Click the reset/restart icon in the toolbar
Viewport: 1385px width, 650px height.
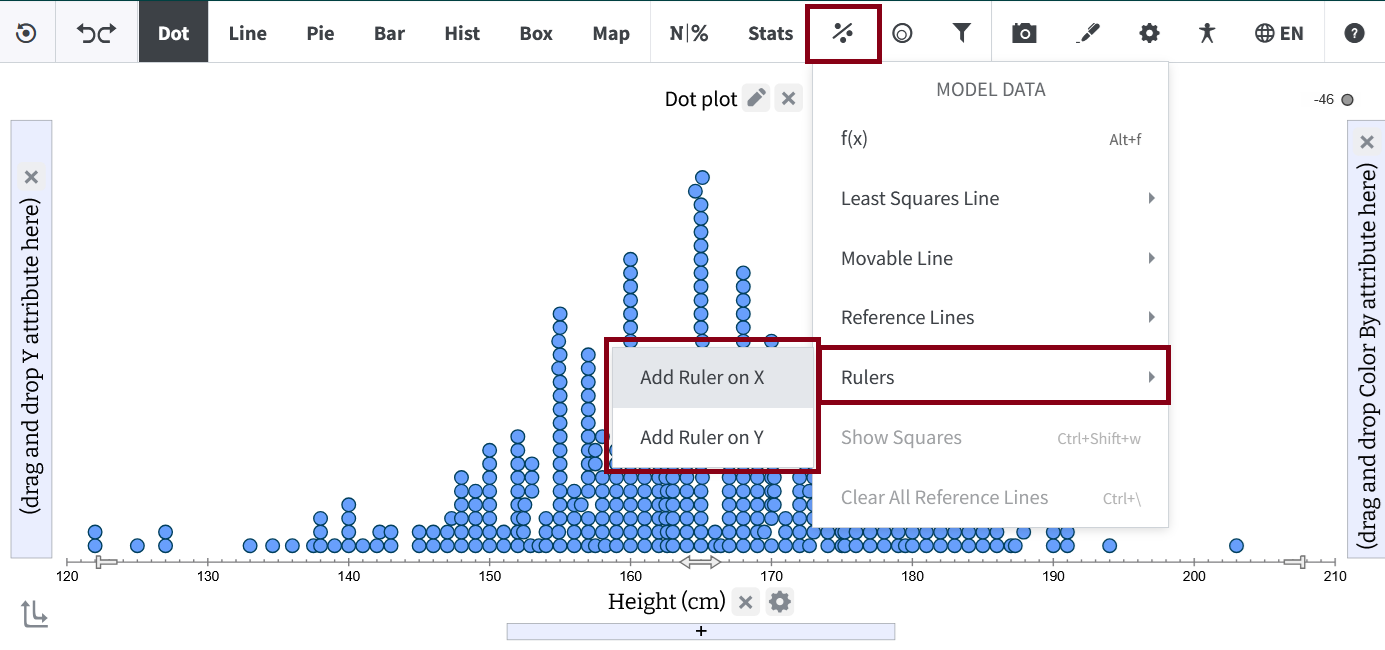pos(27,33)
